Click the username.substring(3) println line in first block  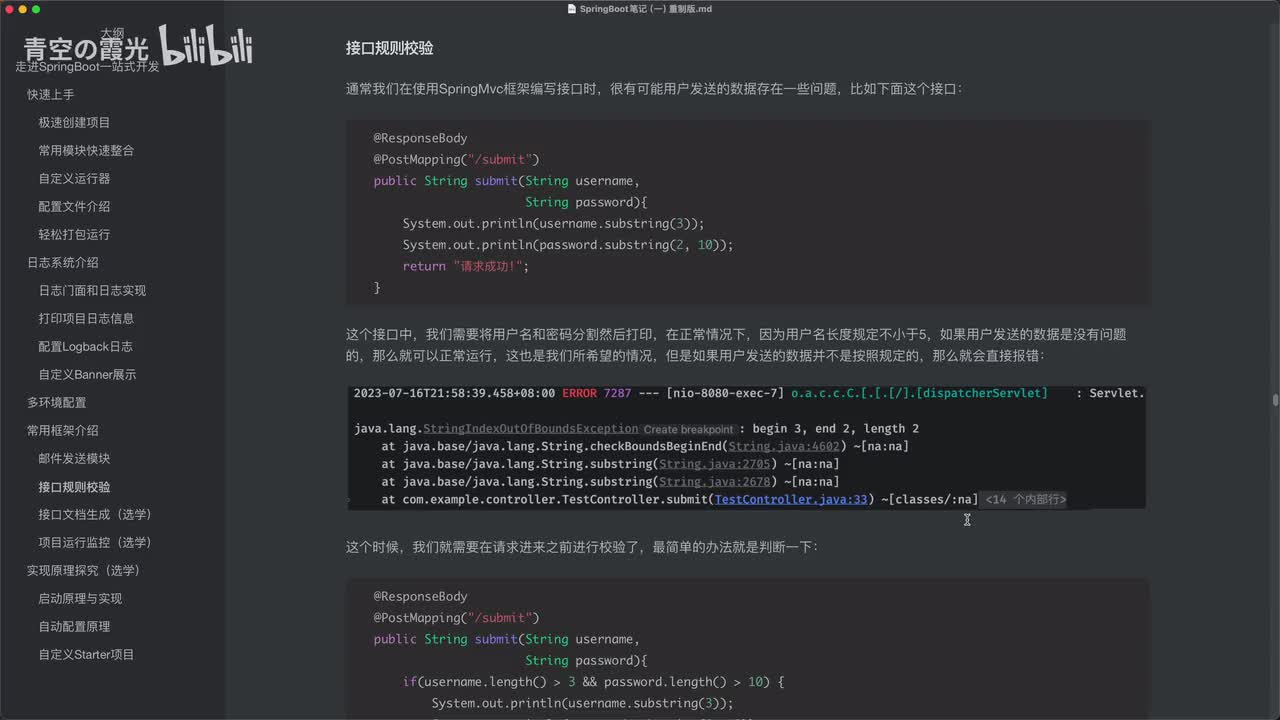[x=553, y=223]
